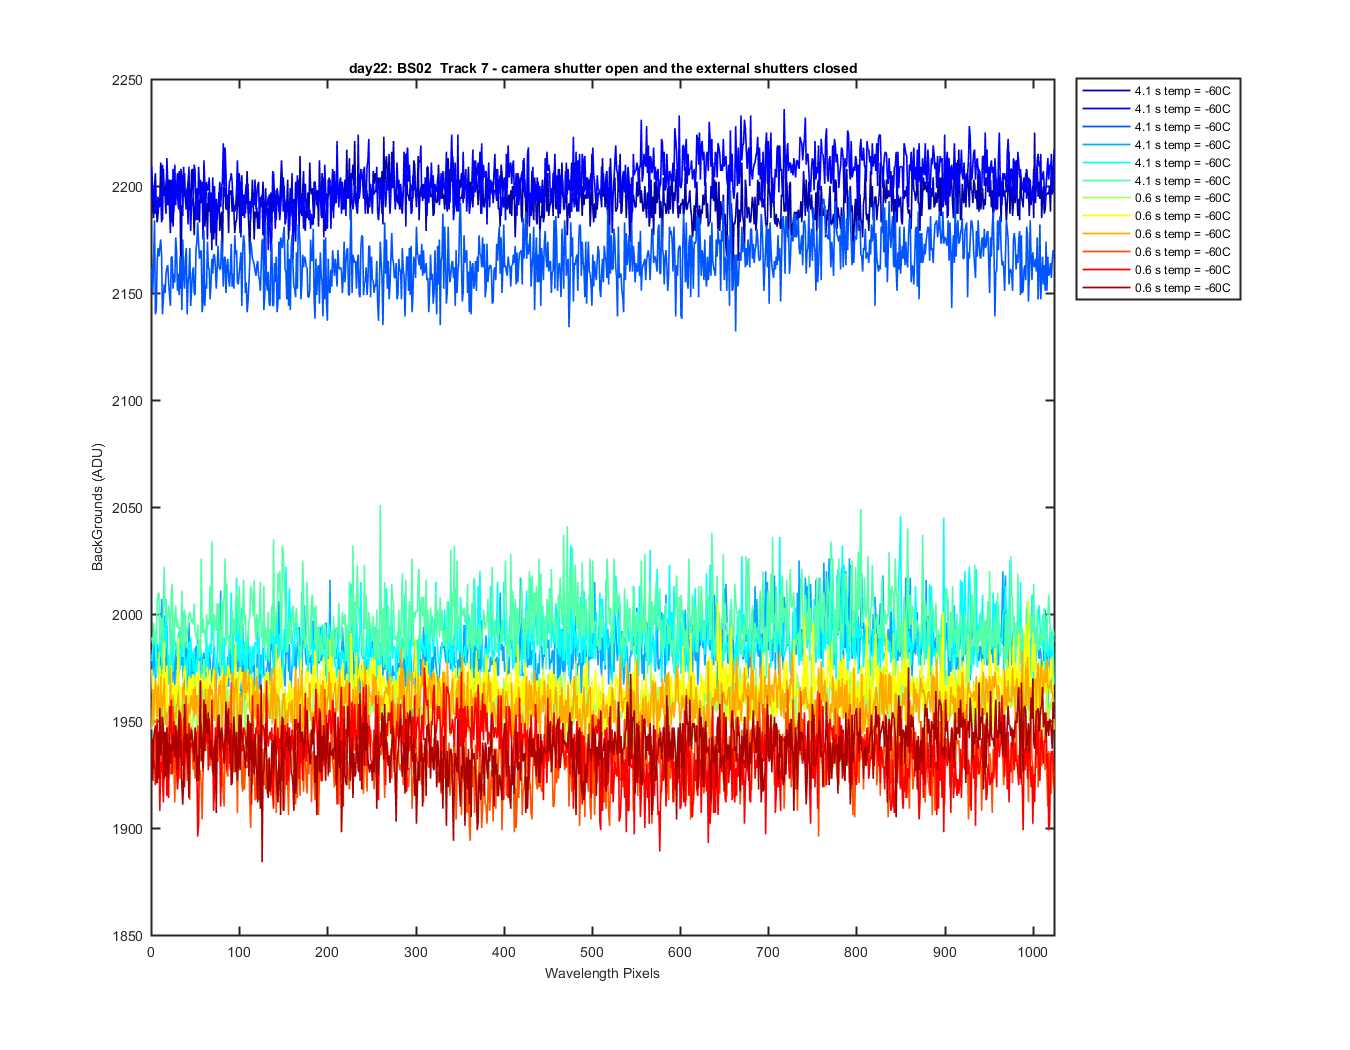Click the 600 x-axis tick label

pos(680,952)
